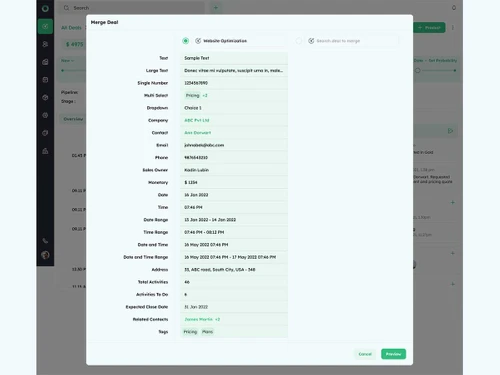Click the green Product button behind the dialog
The image size is (500, 375).
429,28
